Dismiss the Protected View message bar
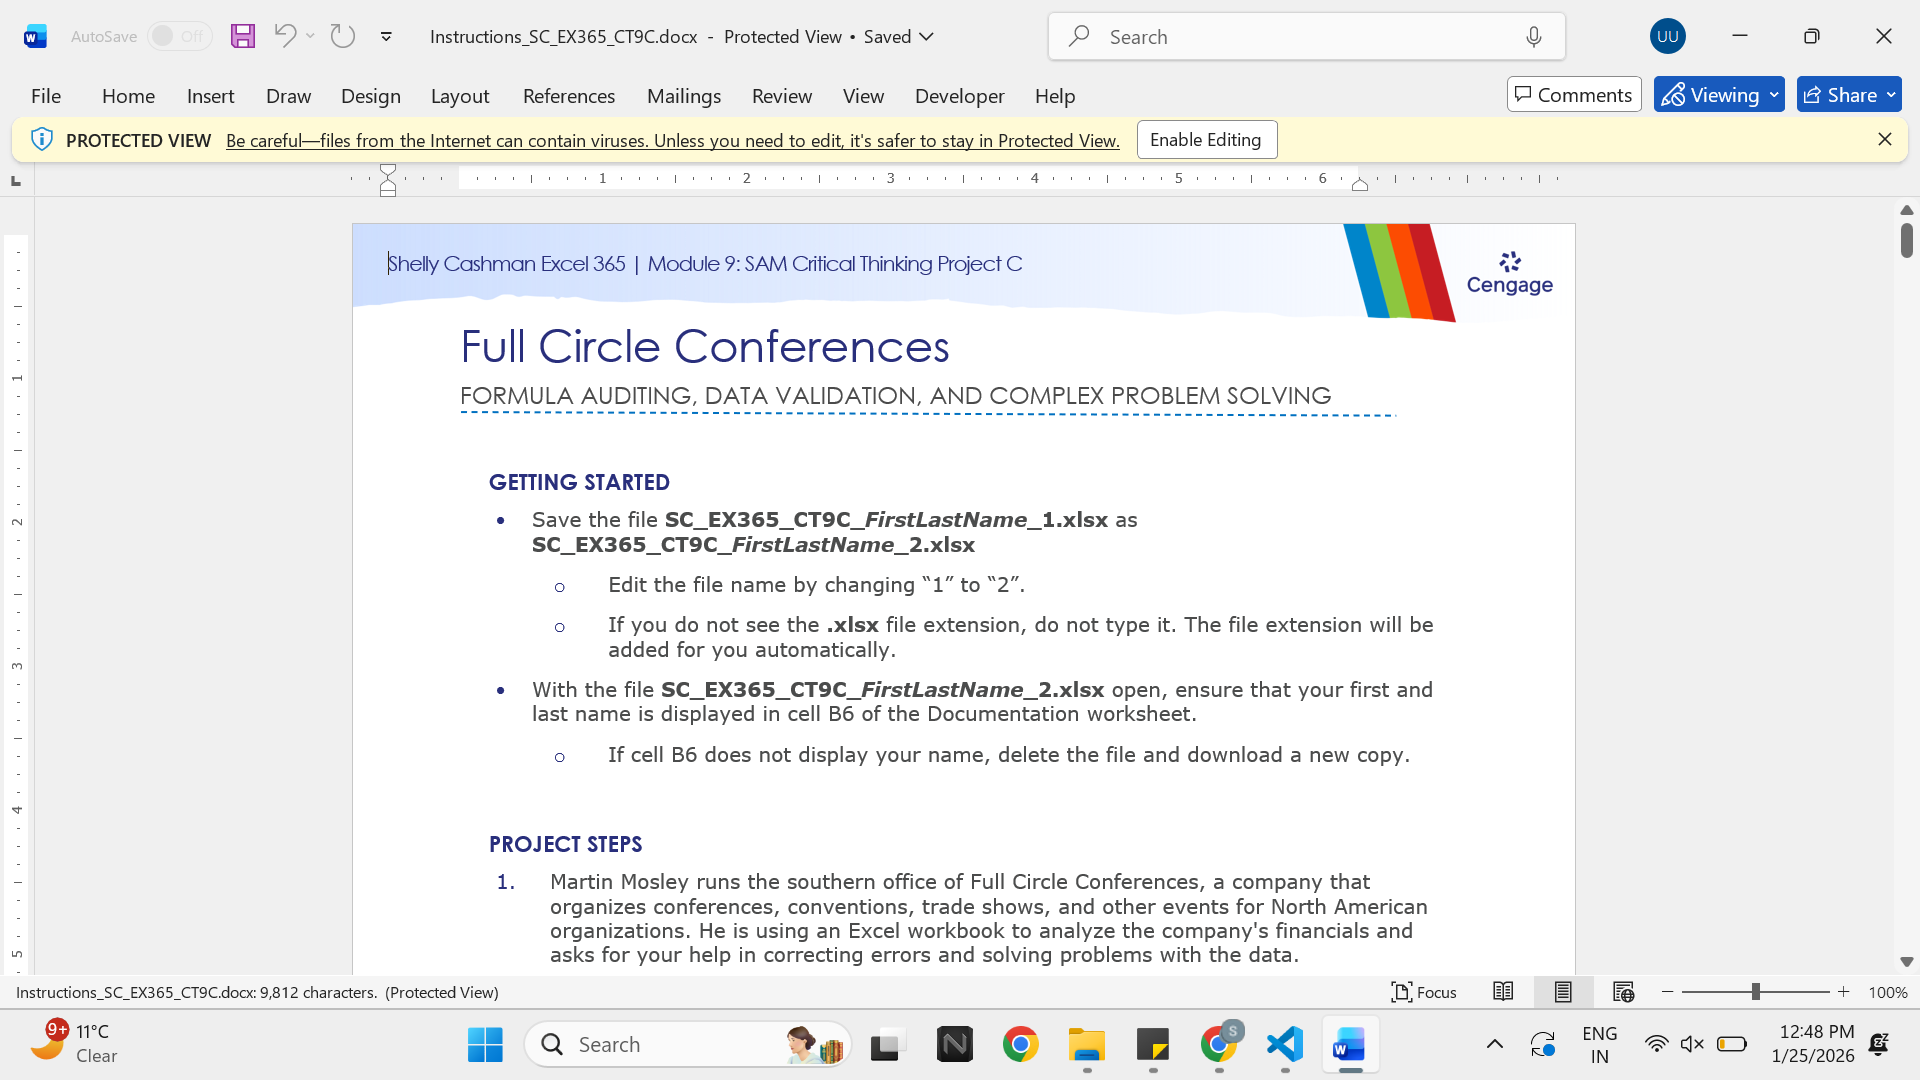The image size is (1920, 1080). [1885, 139]
